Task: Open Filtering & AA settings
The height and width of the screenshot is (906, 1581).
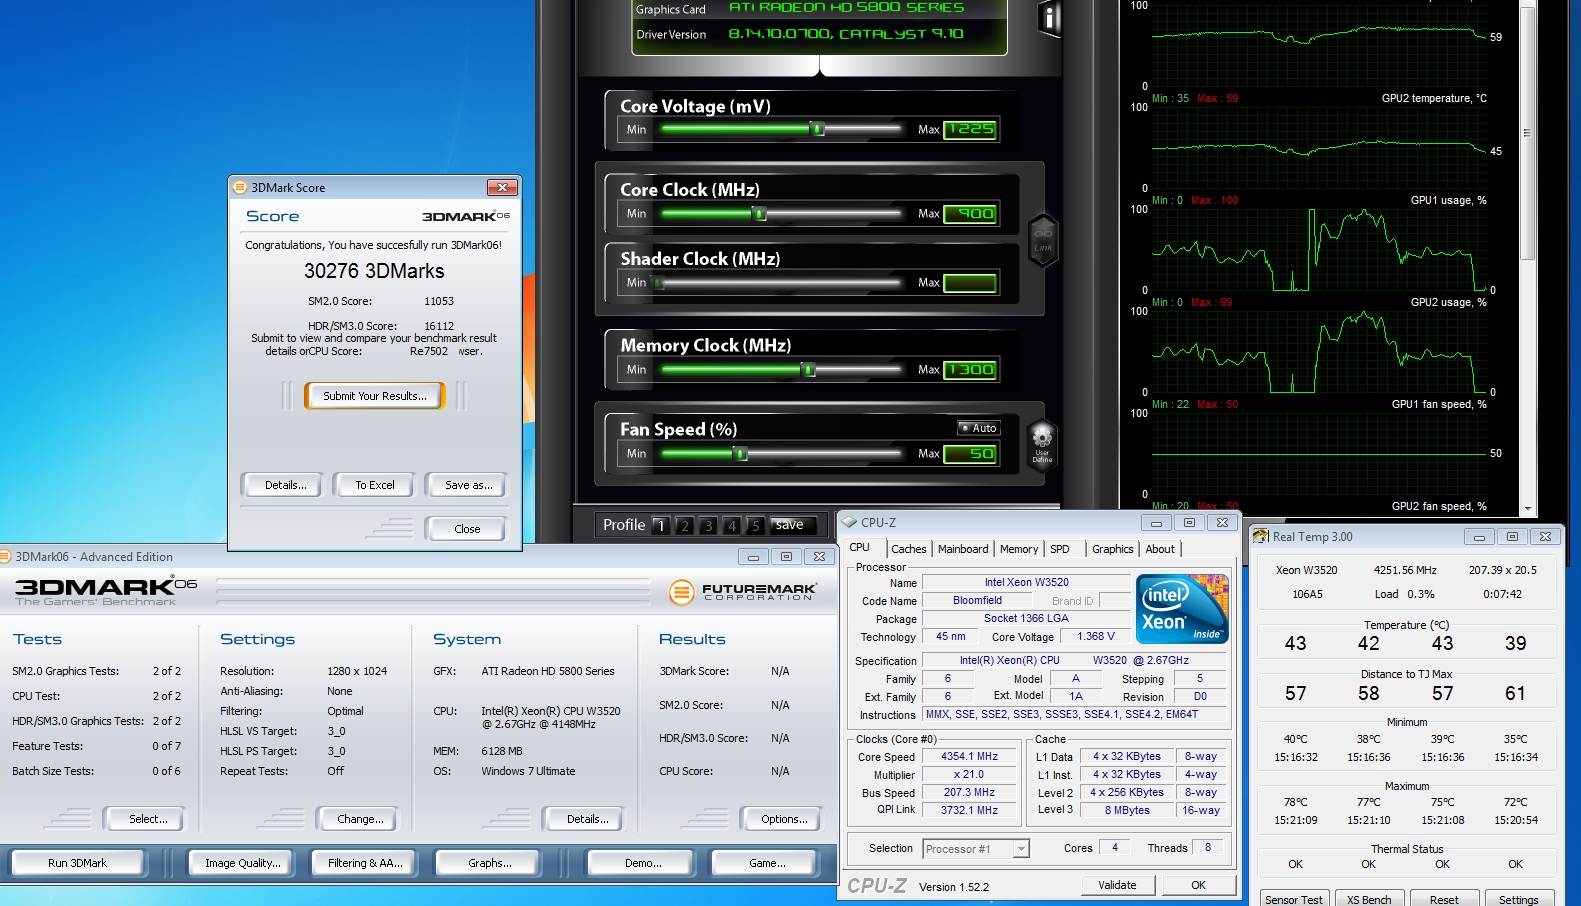Action: click(x=366, y=863)
